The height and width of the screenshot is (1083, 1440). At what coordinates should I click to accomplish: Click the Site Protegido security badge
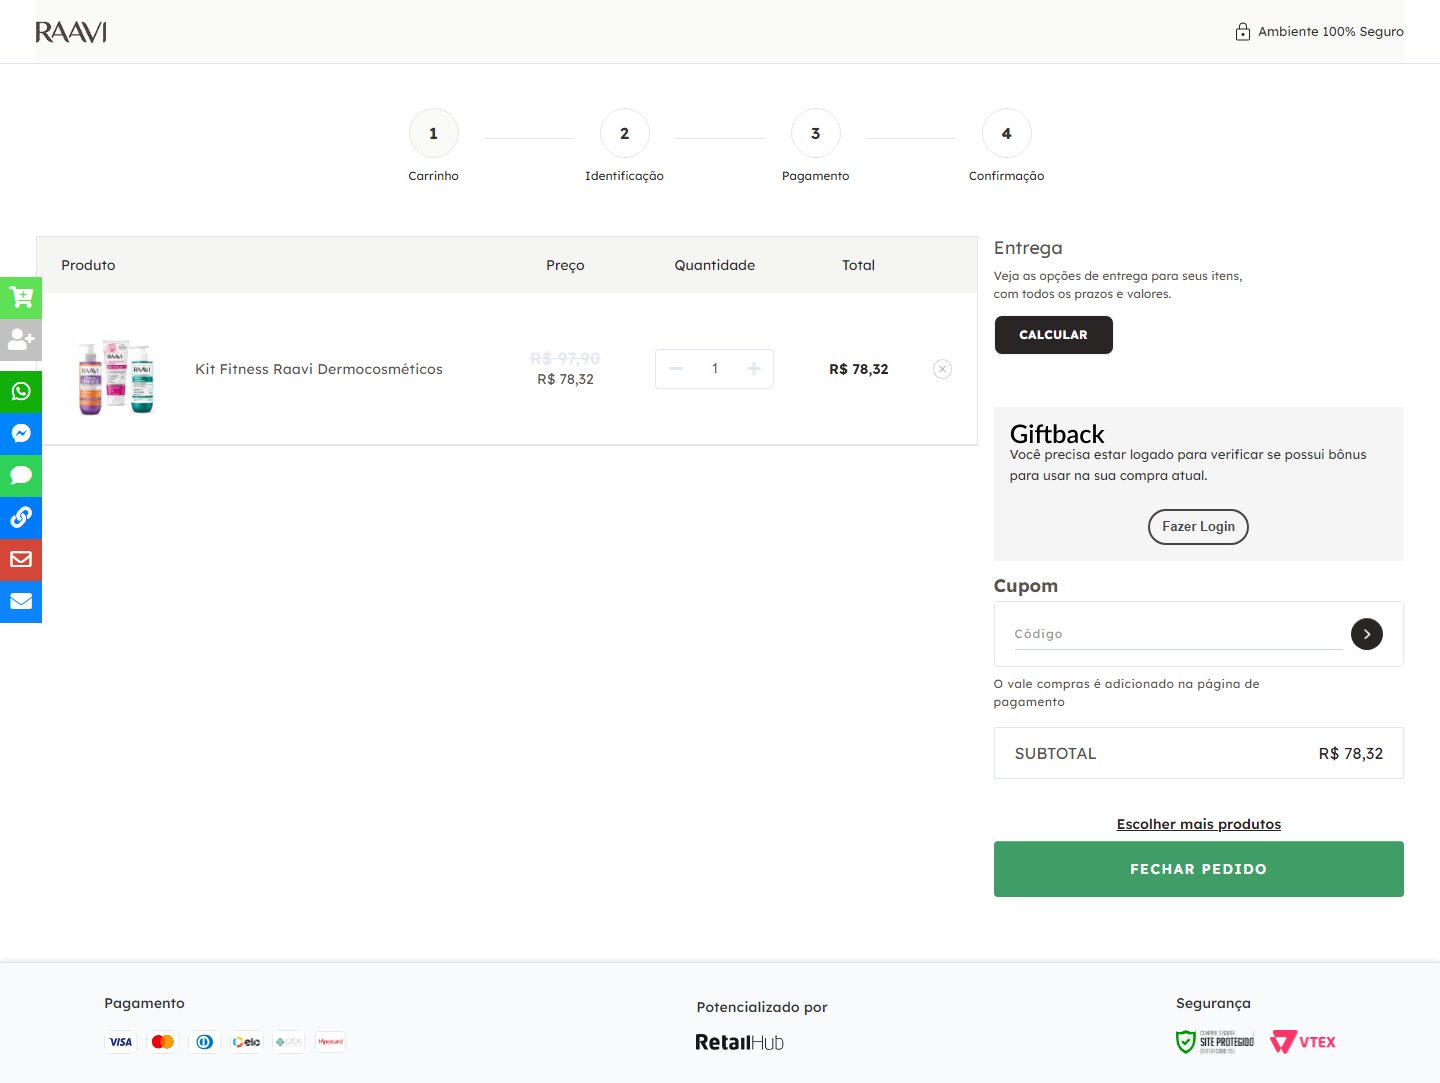[x=1214, y=1042]
